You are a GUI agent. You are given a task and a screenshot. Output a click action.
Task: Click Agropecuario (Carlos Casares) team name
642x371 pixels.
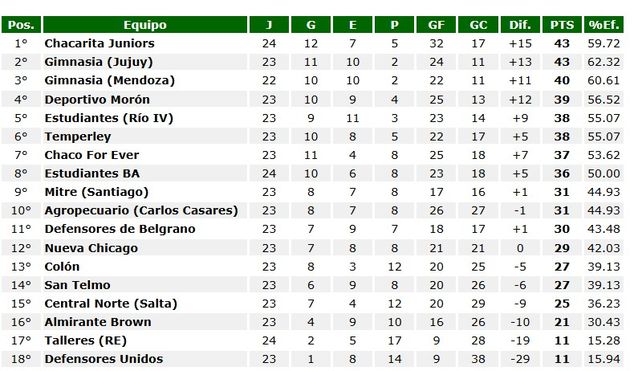coord(141,210)
